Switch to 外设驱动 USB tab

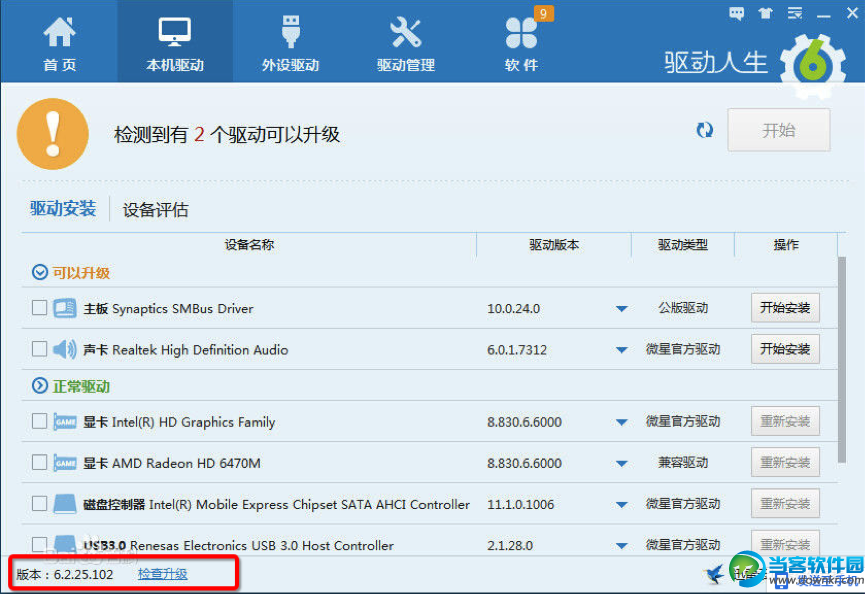290,43
